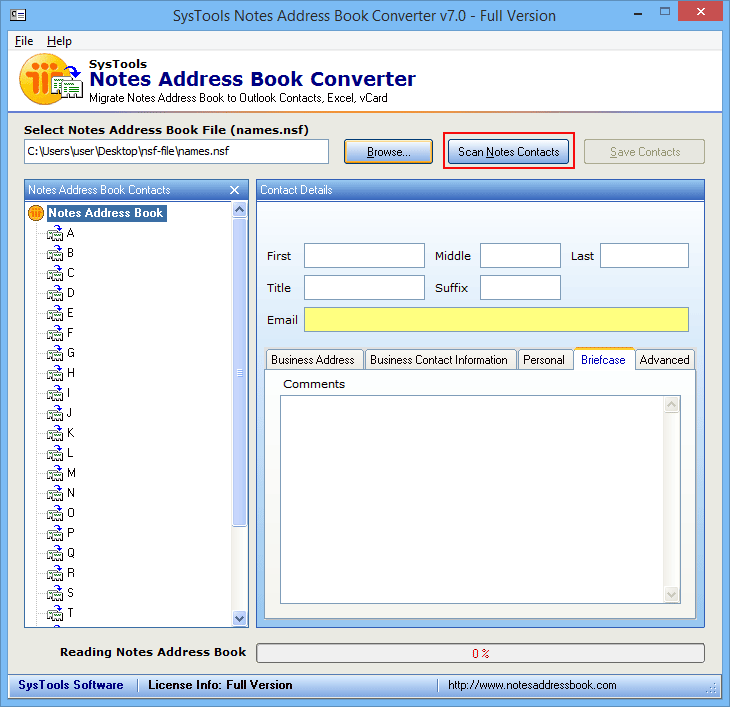Click the contact card icon beside letter P
Screen dimensions: 730x707
tap(55, 533)
